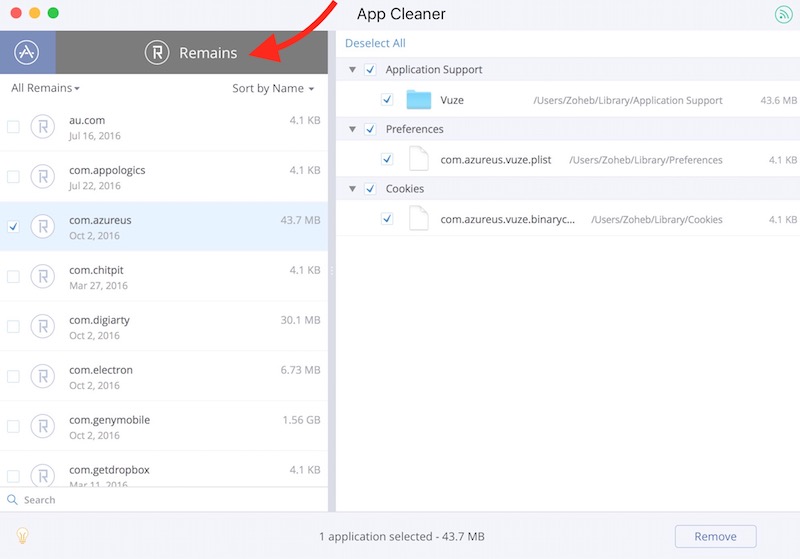Click the Remove button
Image resolution: width=800 pixels, height=559 pixels.
[715, 536]
